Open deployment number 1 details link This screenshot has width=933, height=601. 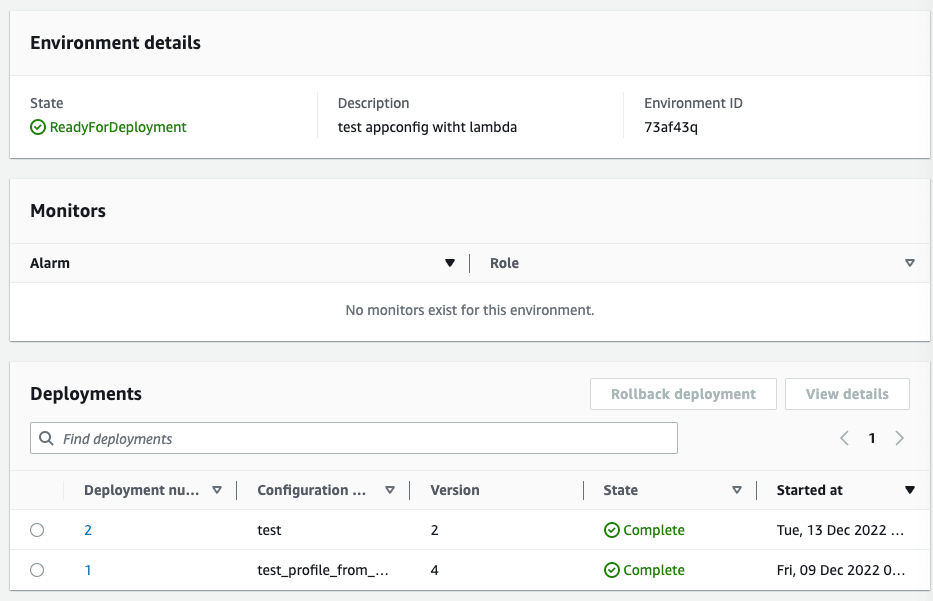pyautogui.click(x=87, y=570)
